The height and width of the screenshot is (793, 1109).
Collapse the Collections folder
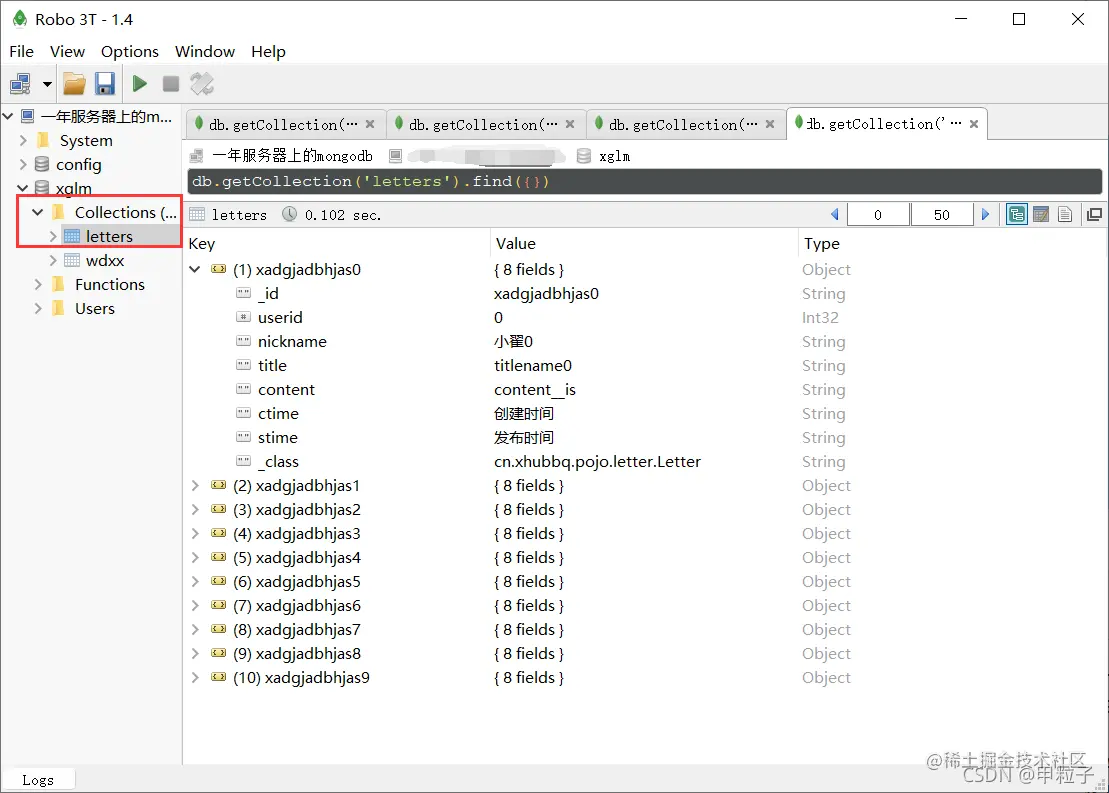point(37,212)
